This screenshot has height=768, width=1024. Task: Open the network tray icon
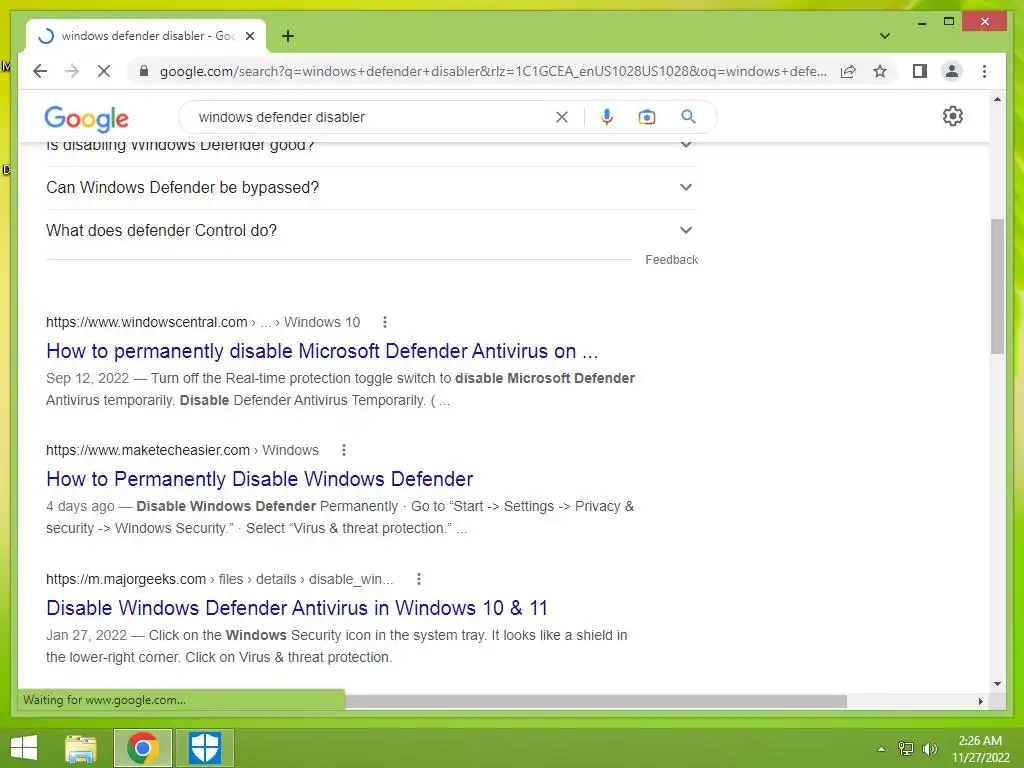click(906, 749)
